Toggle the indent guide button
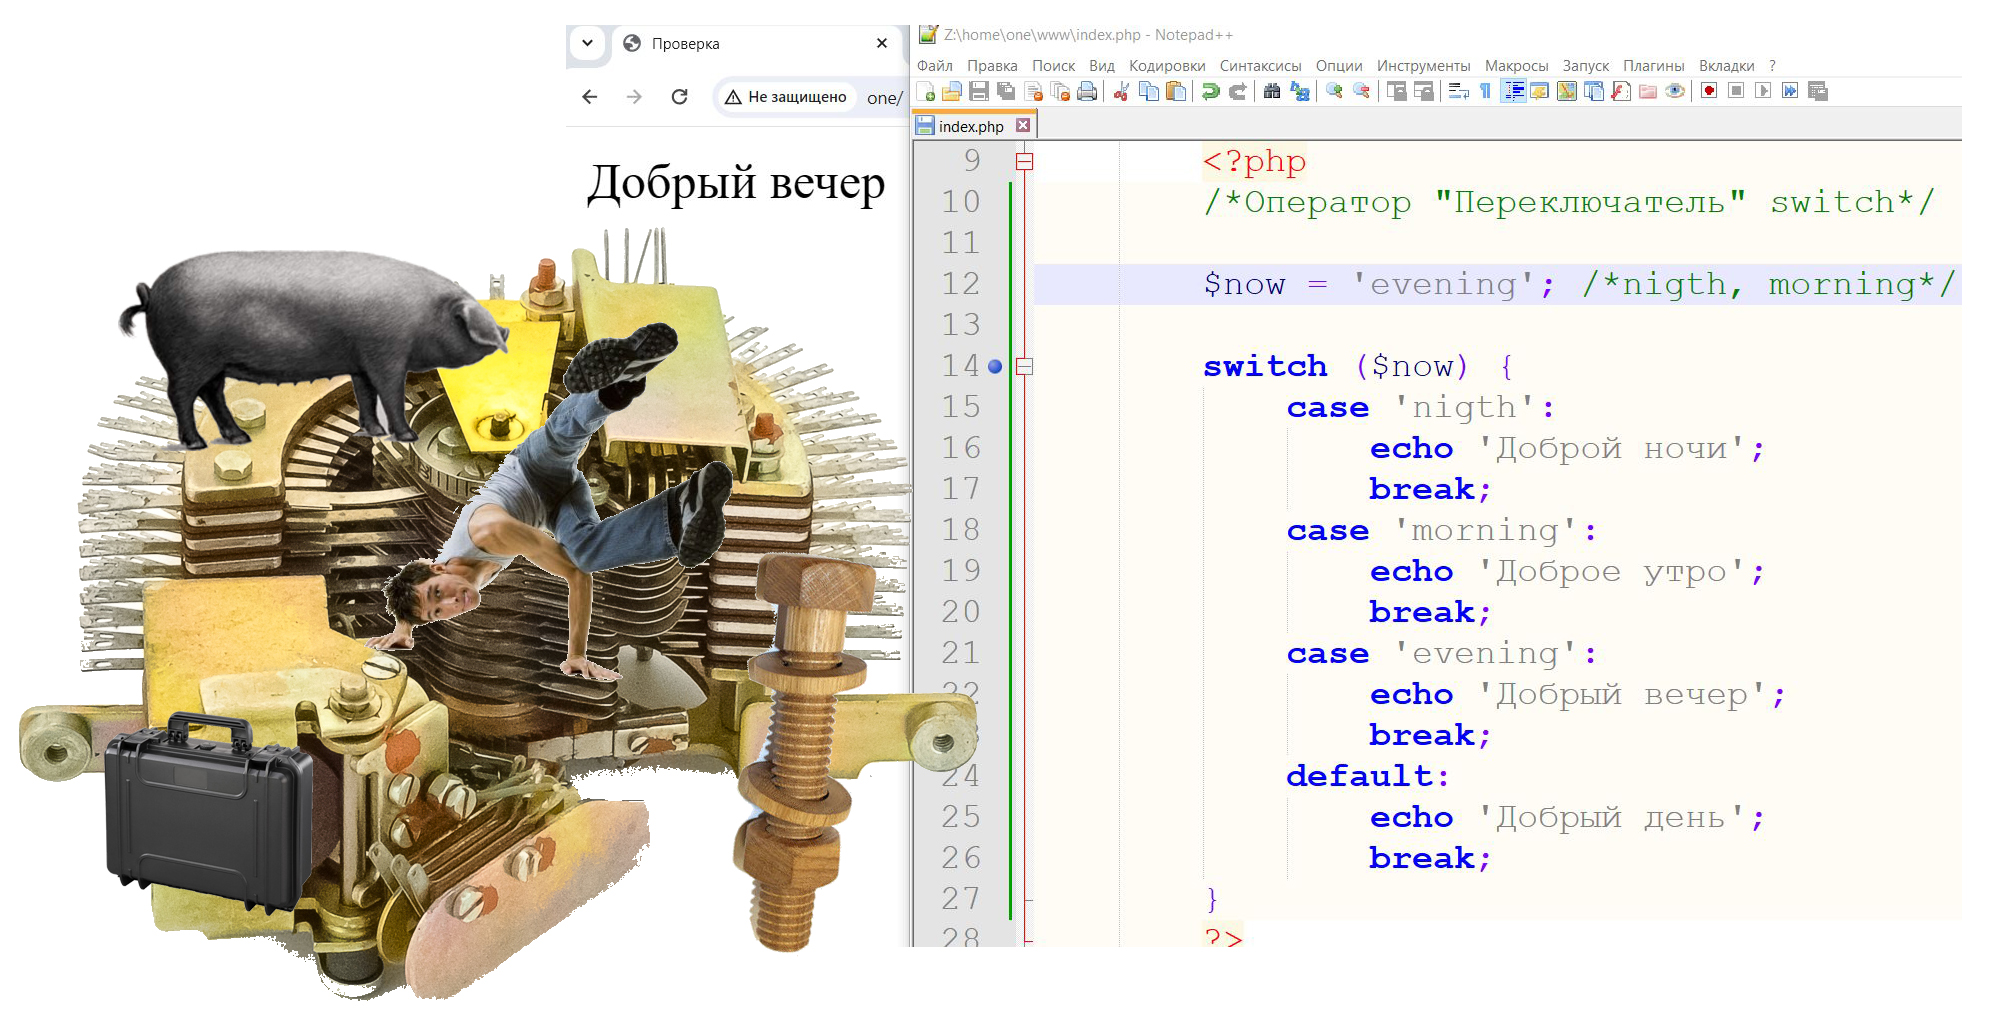Viewport: 1992px width, 1010px height. coord(1513,92)
